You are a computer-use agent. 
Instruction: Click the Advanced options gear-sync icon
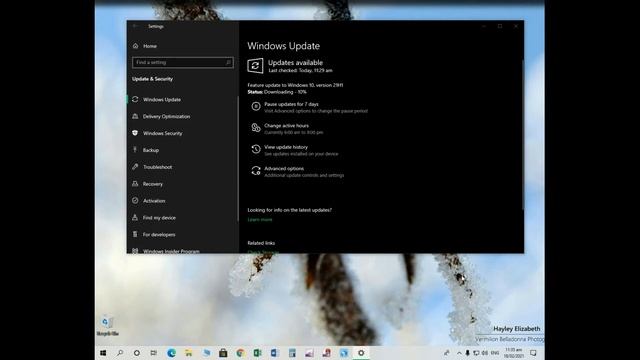click(256, 171)
